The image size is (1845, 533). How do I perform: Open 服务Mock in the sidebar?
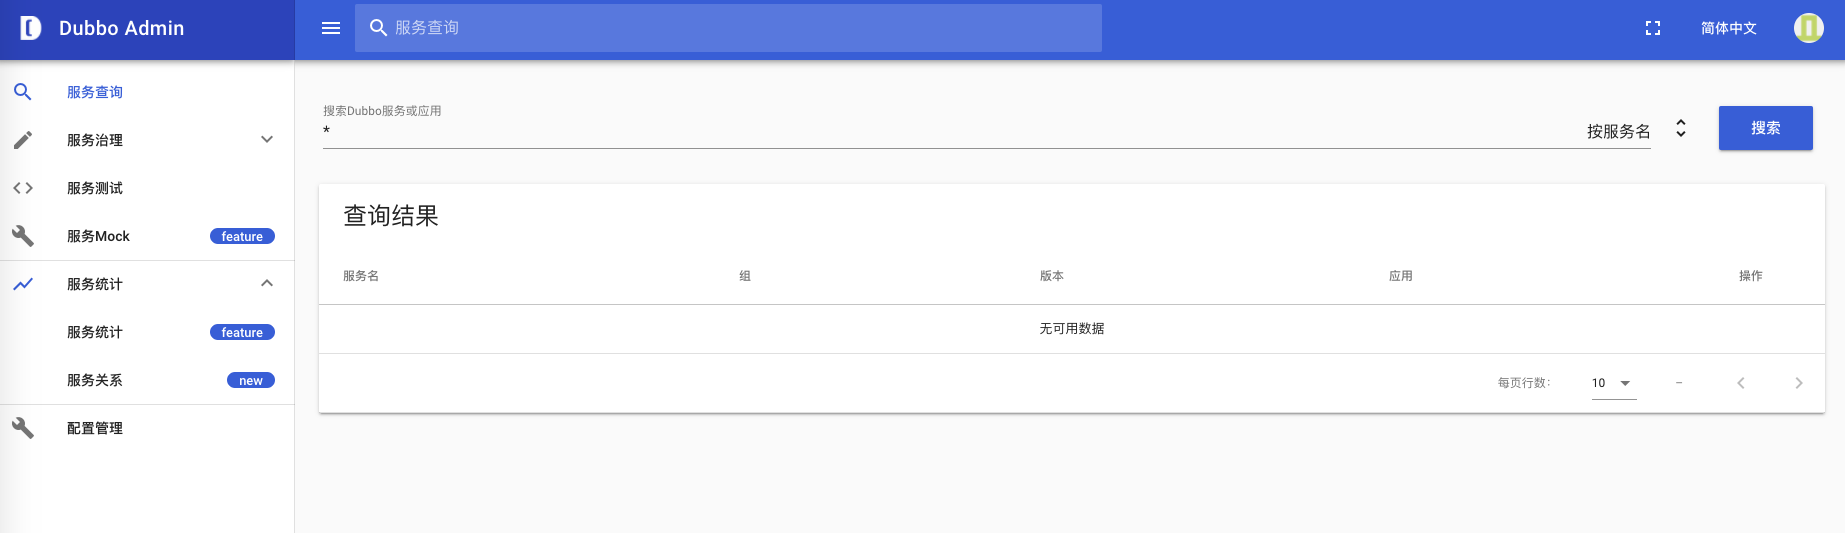click(x=147, y=236)
